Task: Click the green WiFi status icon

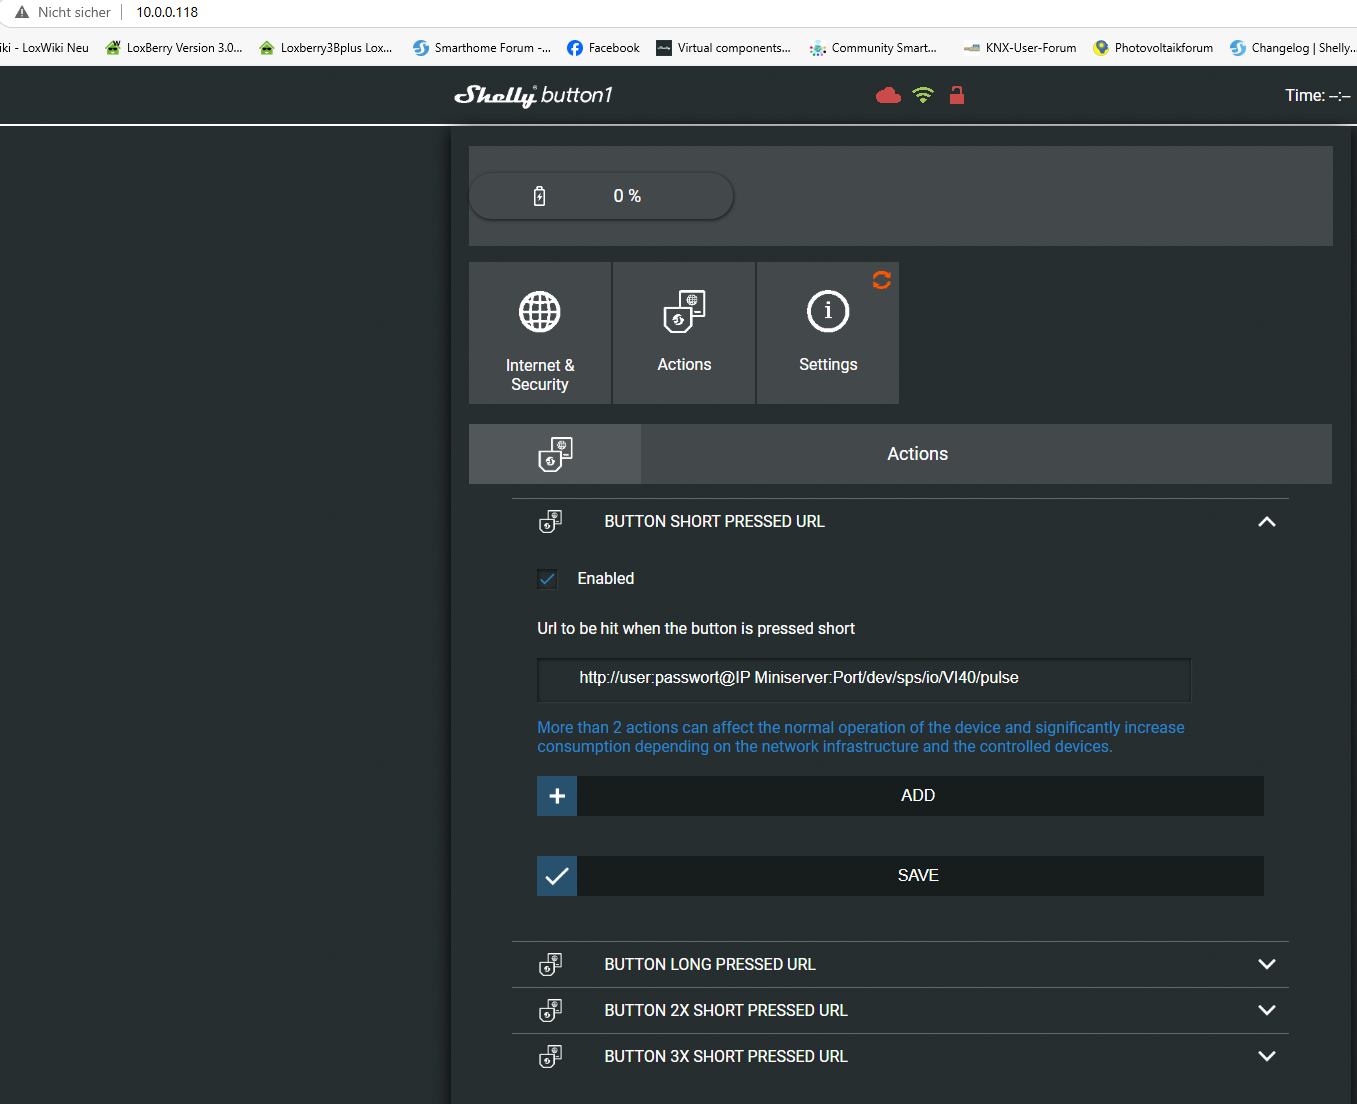Action: (x=923, y=96)
